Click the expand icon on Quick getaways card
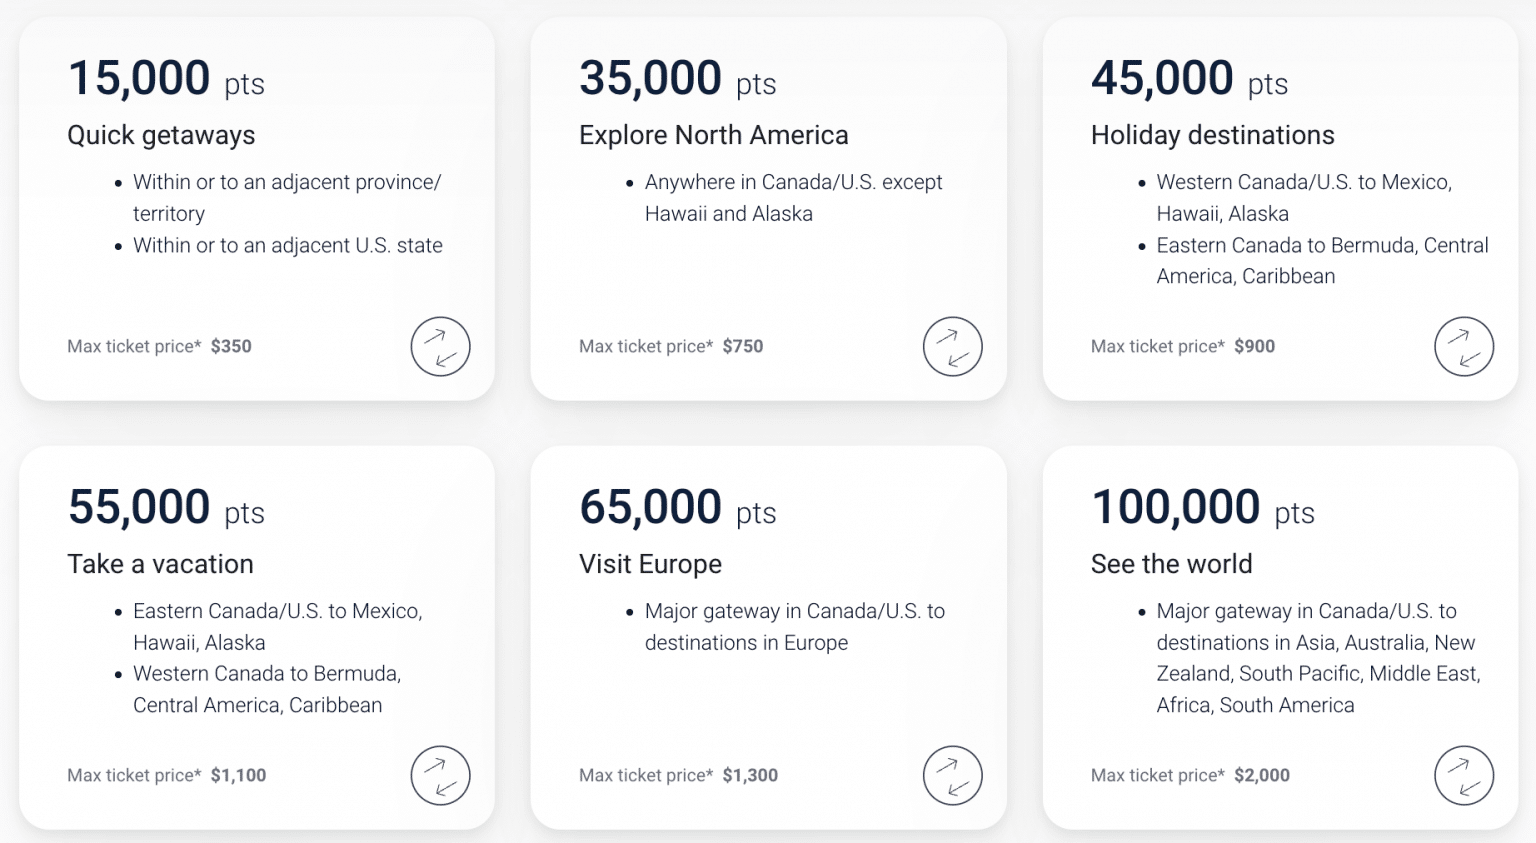This screenshot has width=1536, height=843. click(440, 346)
